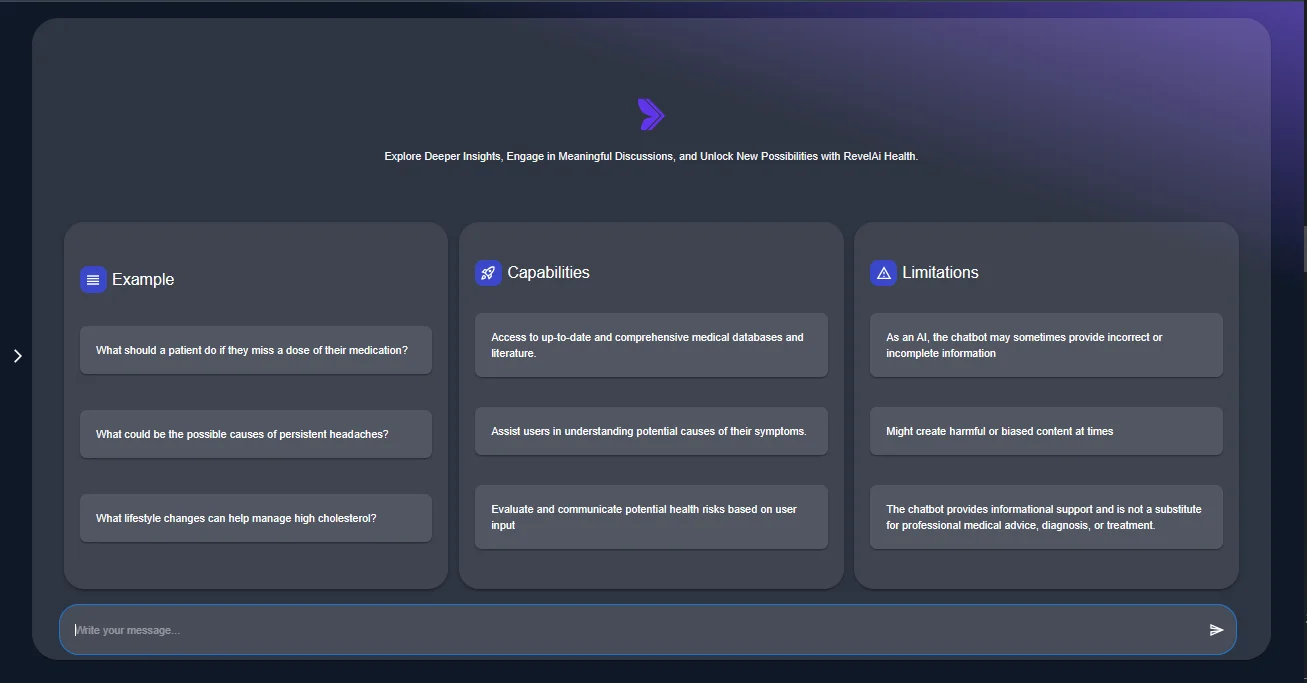Click the evaluate health risks capability card

pos(651,517)
